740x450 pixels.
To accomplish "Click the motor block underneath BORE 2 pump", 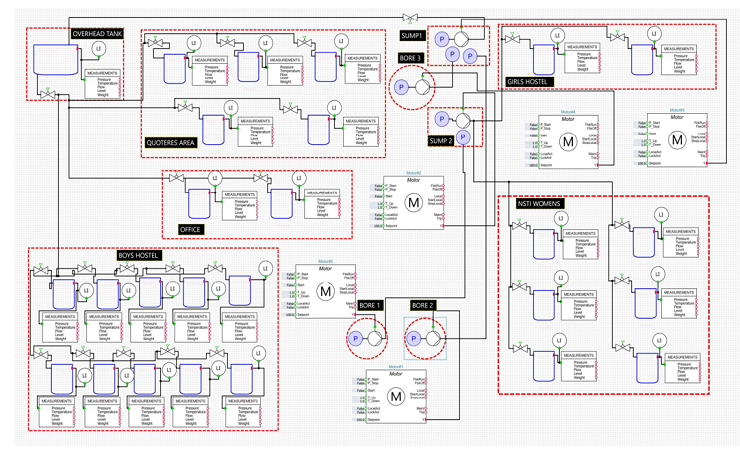I will pos(394,395).
